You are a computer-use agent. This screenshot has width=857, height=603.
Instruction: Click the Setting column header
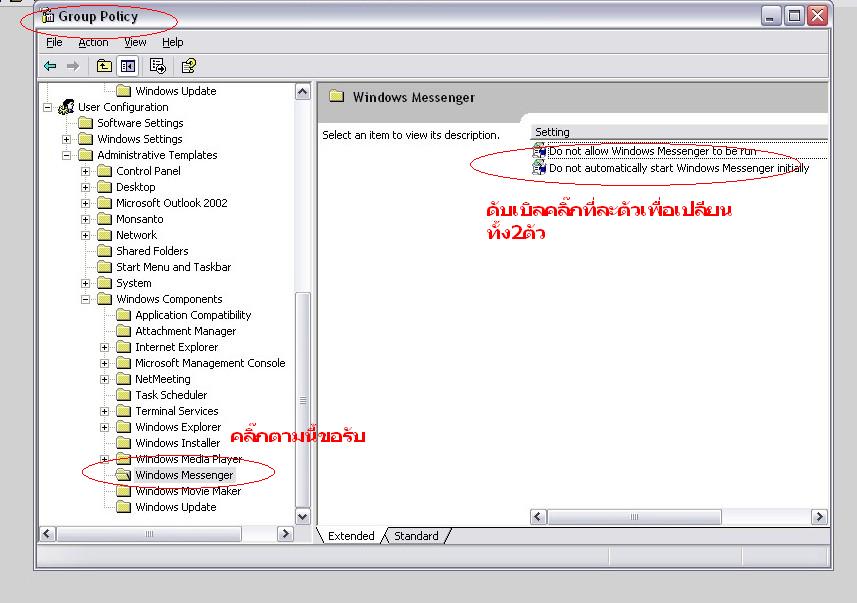pos(678,132)
